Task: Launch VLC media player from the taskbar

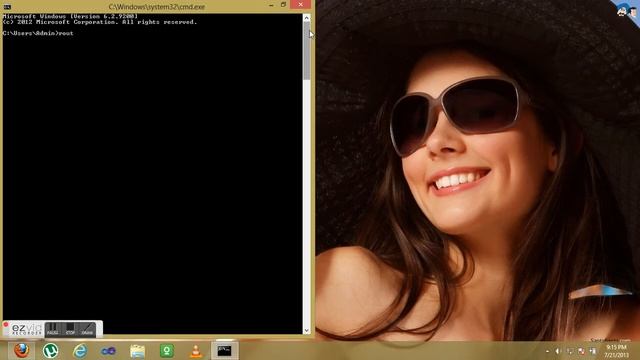Action: tap(196, 351)
